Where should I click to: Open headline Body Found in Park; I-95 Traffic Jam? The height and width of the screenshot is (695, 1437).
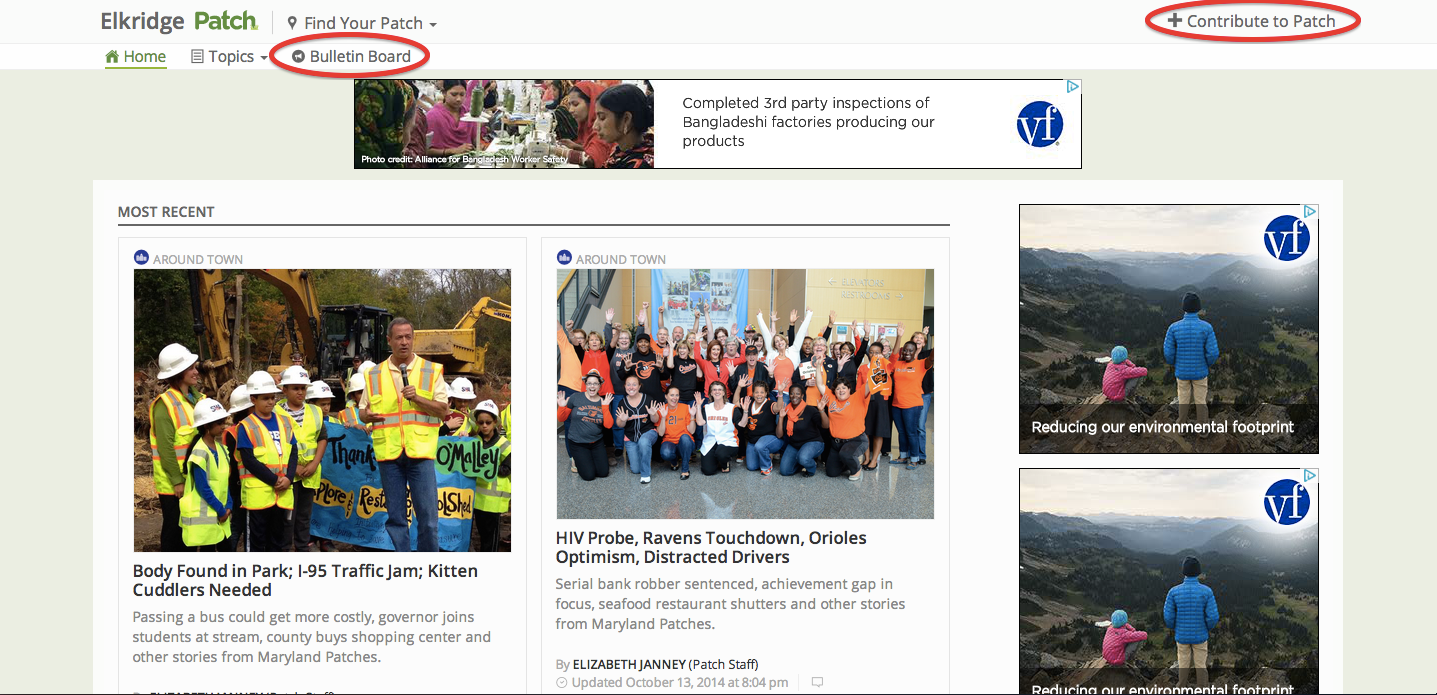click(305, 580)
